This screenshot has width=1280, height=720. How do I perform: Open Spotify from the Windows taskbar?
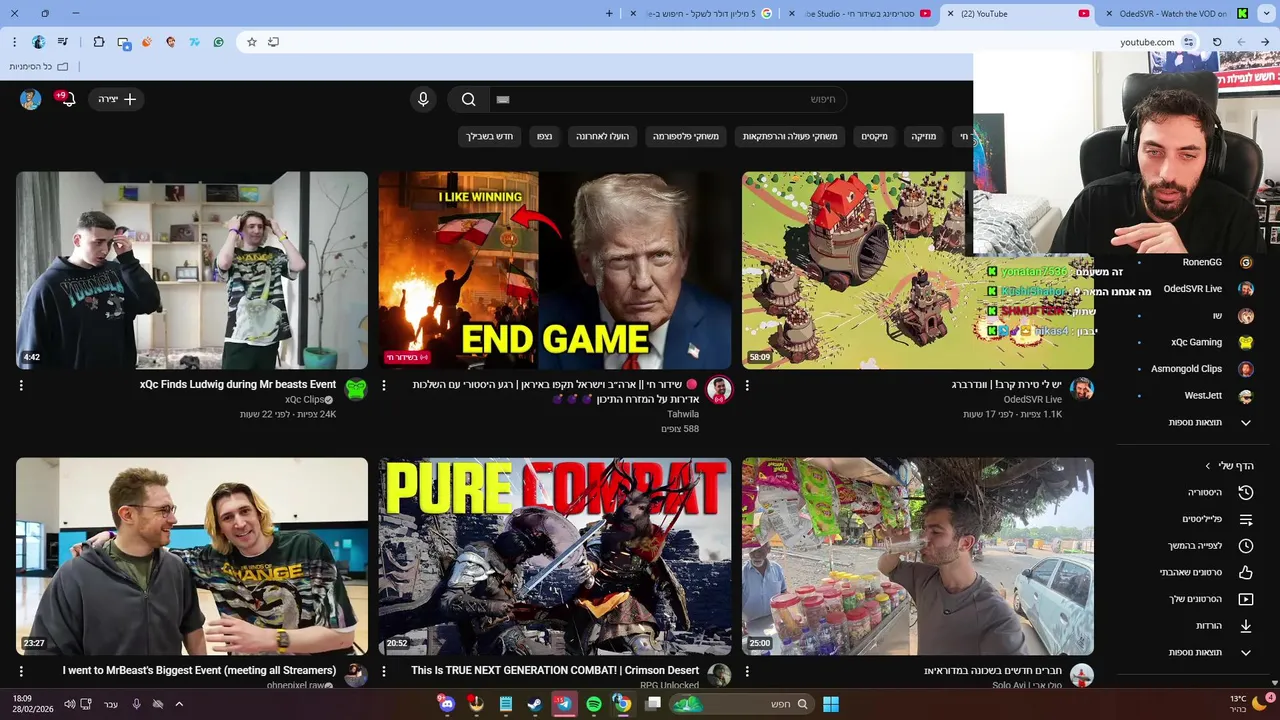(x=594, y=704)
